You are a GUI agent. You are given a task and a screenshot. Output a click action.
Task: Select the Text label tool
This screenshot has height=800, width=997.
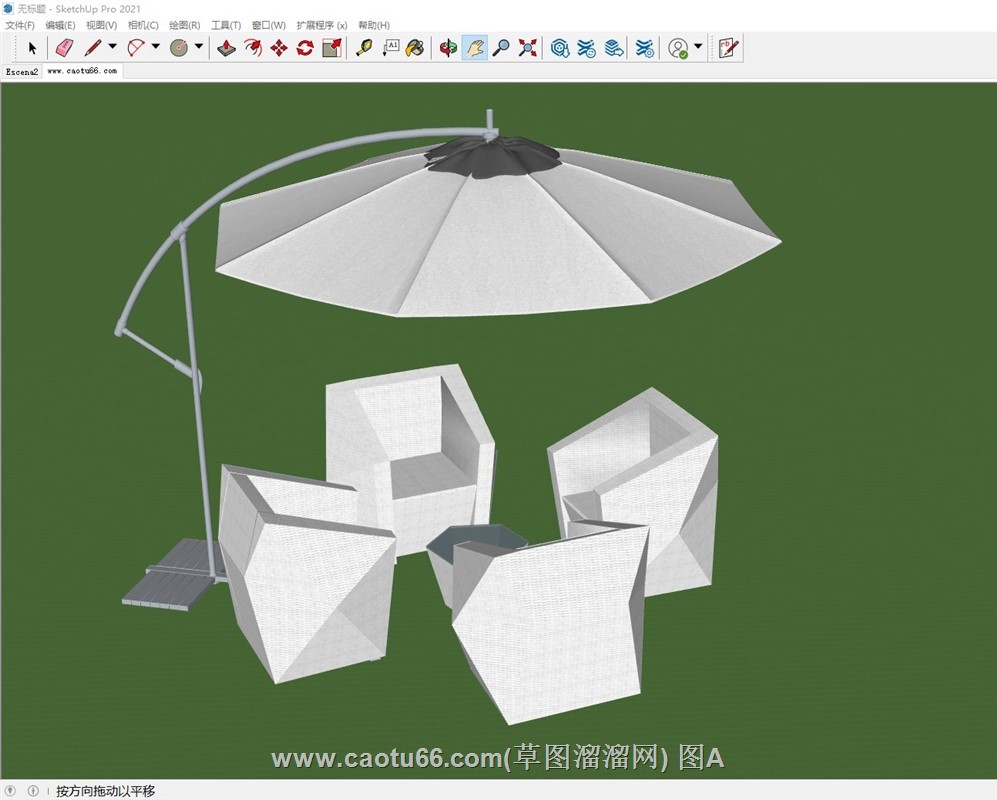[x=390, y=48]
